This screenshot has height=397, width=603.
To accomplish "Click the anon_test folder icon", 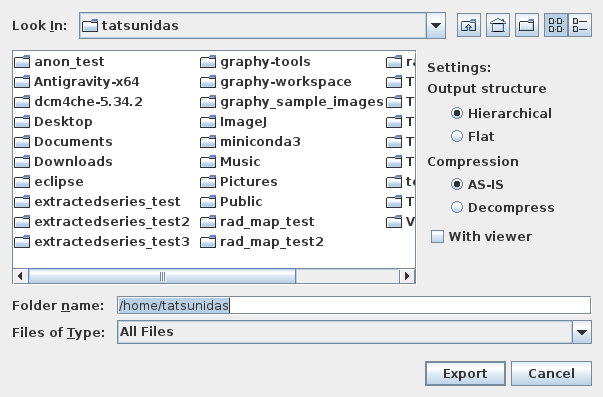I will [22, 62].
